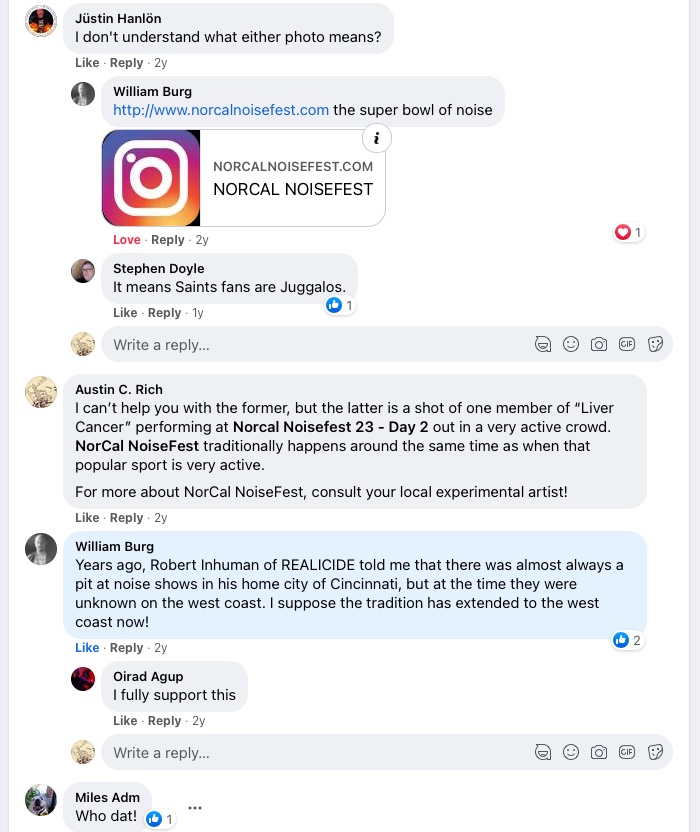Open Austin C. Rich's profile picture
Viewport: 700px width, 832px height.
click(x=41, y=392)
